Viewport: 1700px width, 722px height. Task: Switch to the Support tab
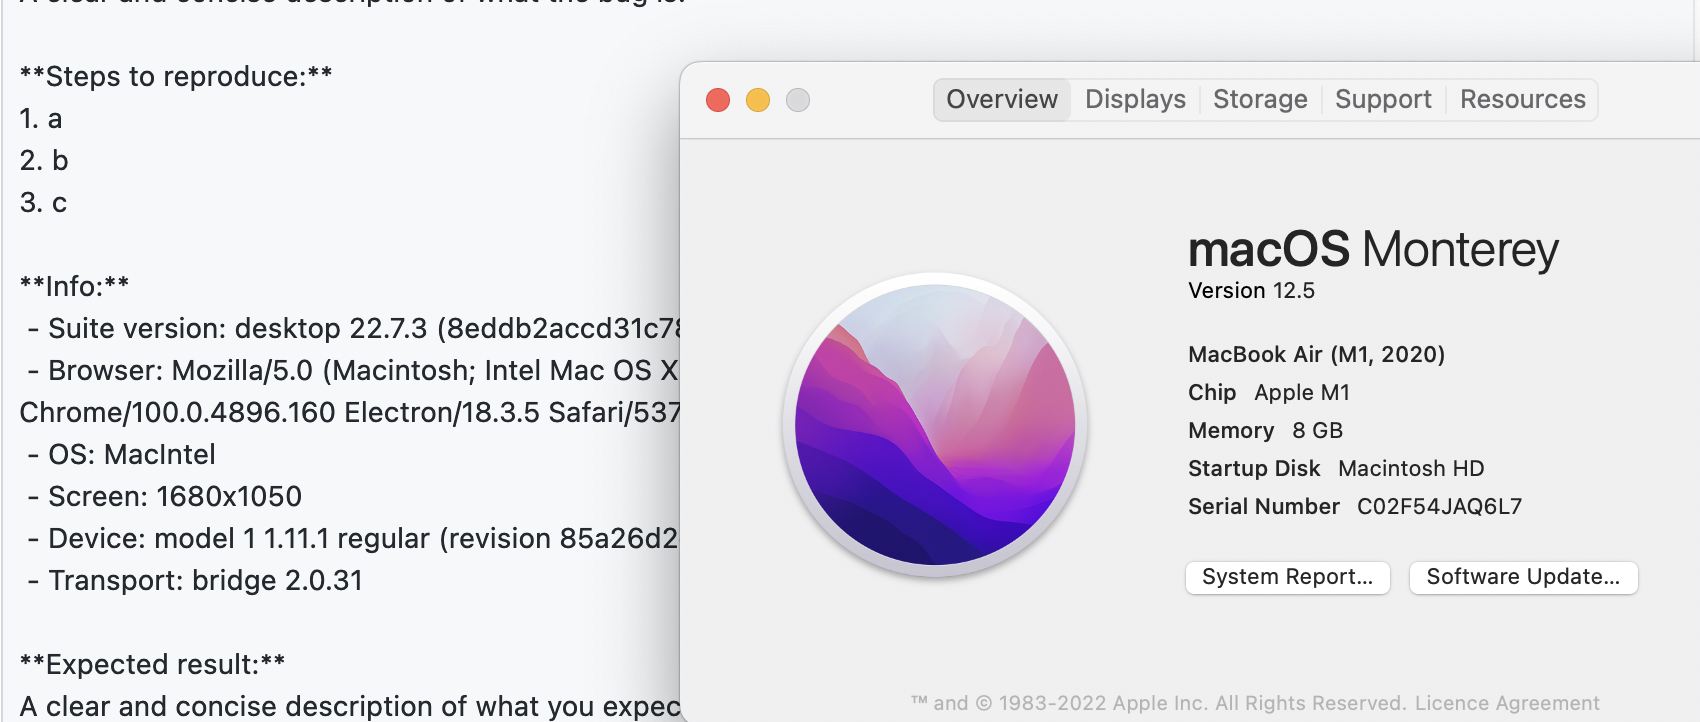pyautogui.click(x=1383, y=100)
